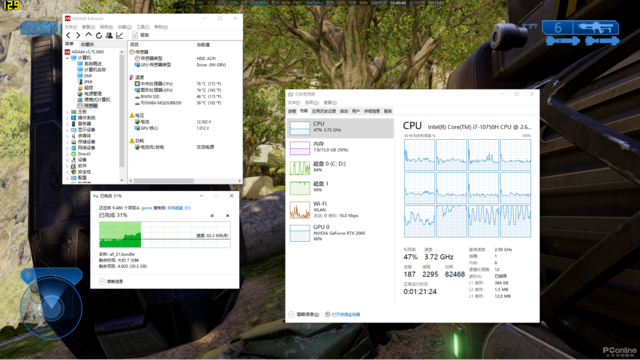
Task: Open the AIDA64 文件 menu
Action: point(71,27)
